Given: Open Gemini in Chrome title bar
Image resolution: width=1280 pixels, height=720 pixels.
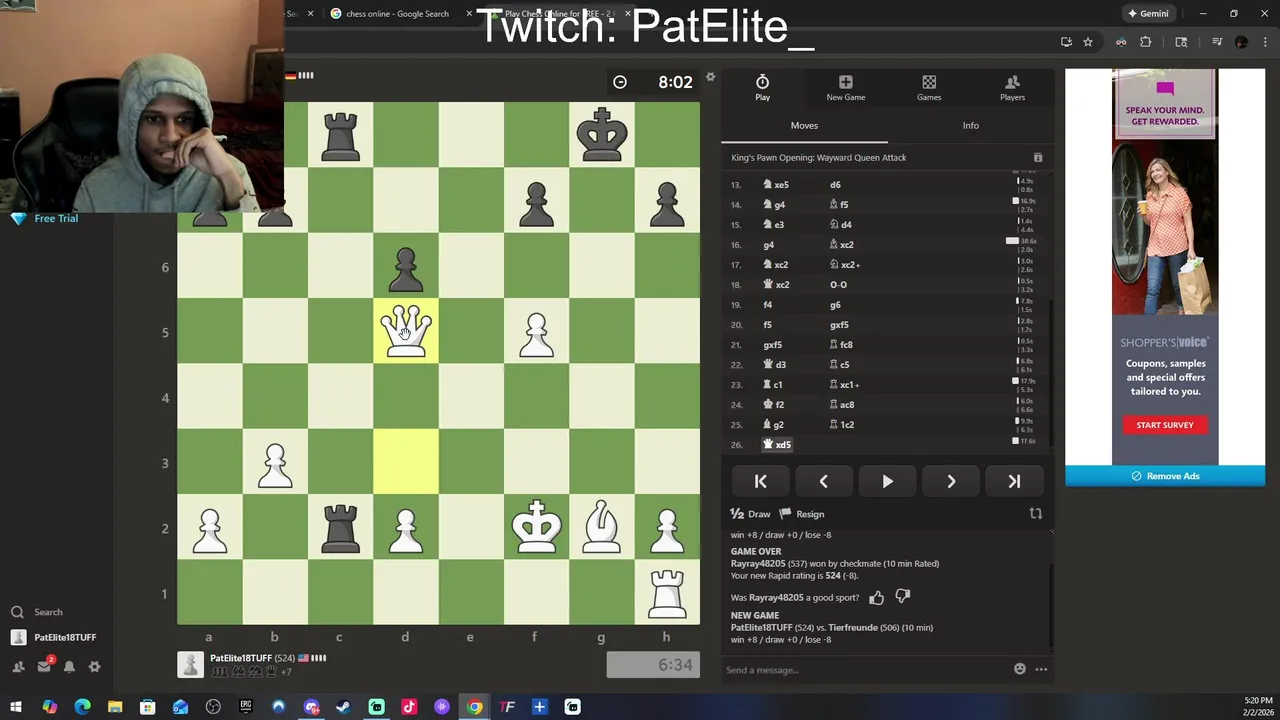Looking at the screenshot, I should [x=1146, y=14].
